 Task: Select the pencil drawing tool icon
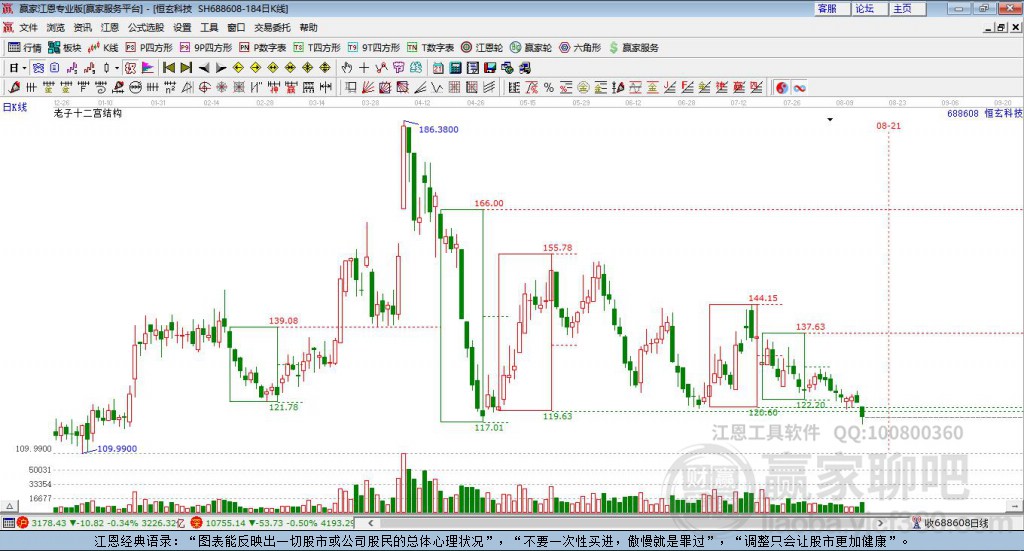13,87
